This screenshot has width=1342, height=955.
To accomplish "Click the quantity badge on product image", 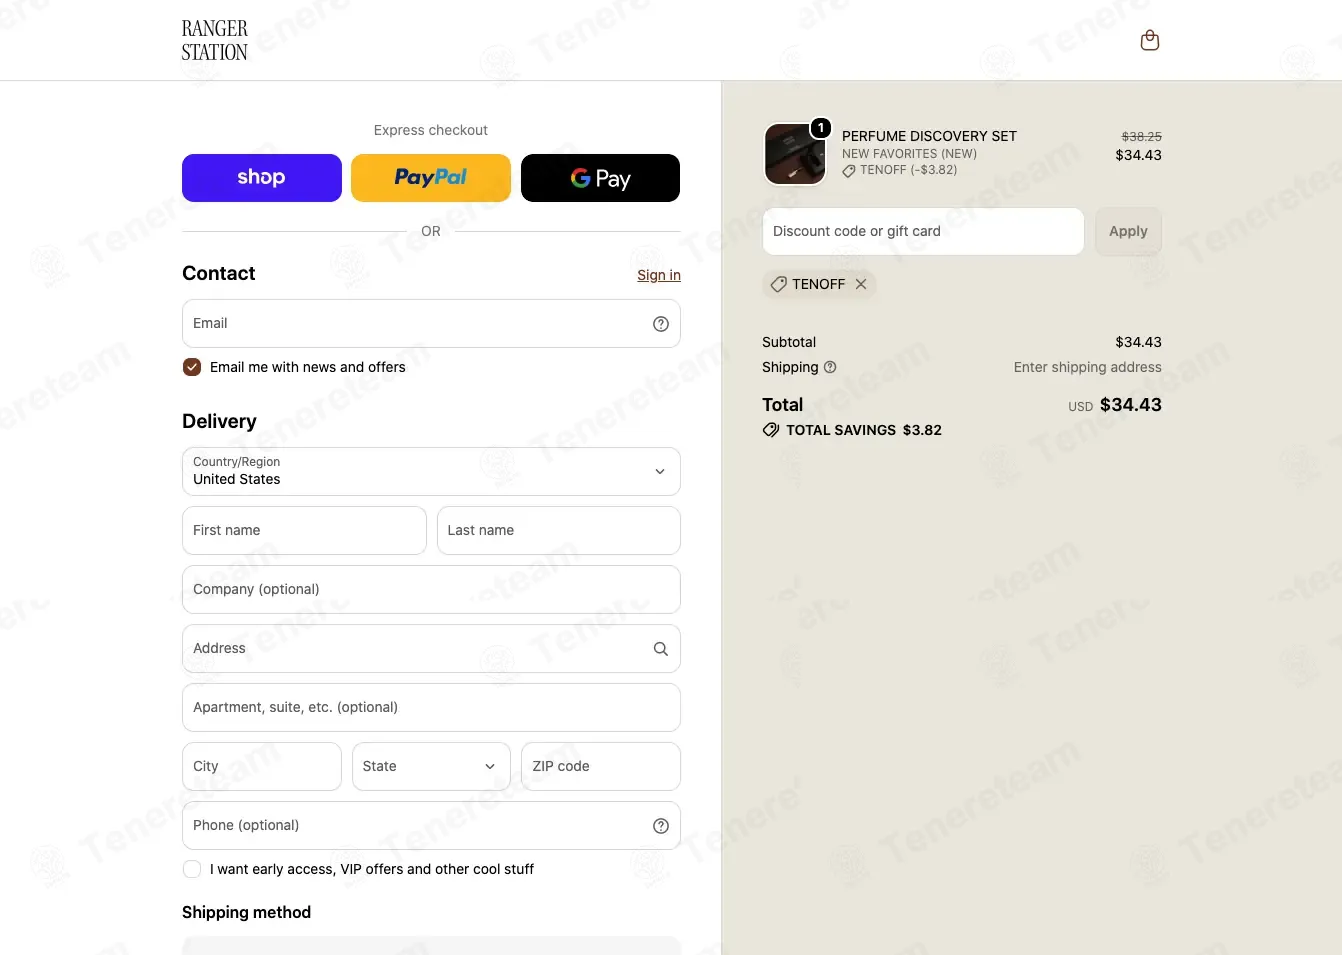I will point(821,128).
